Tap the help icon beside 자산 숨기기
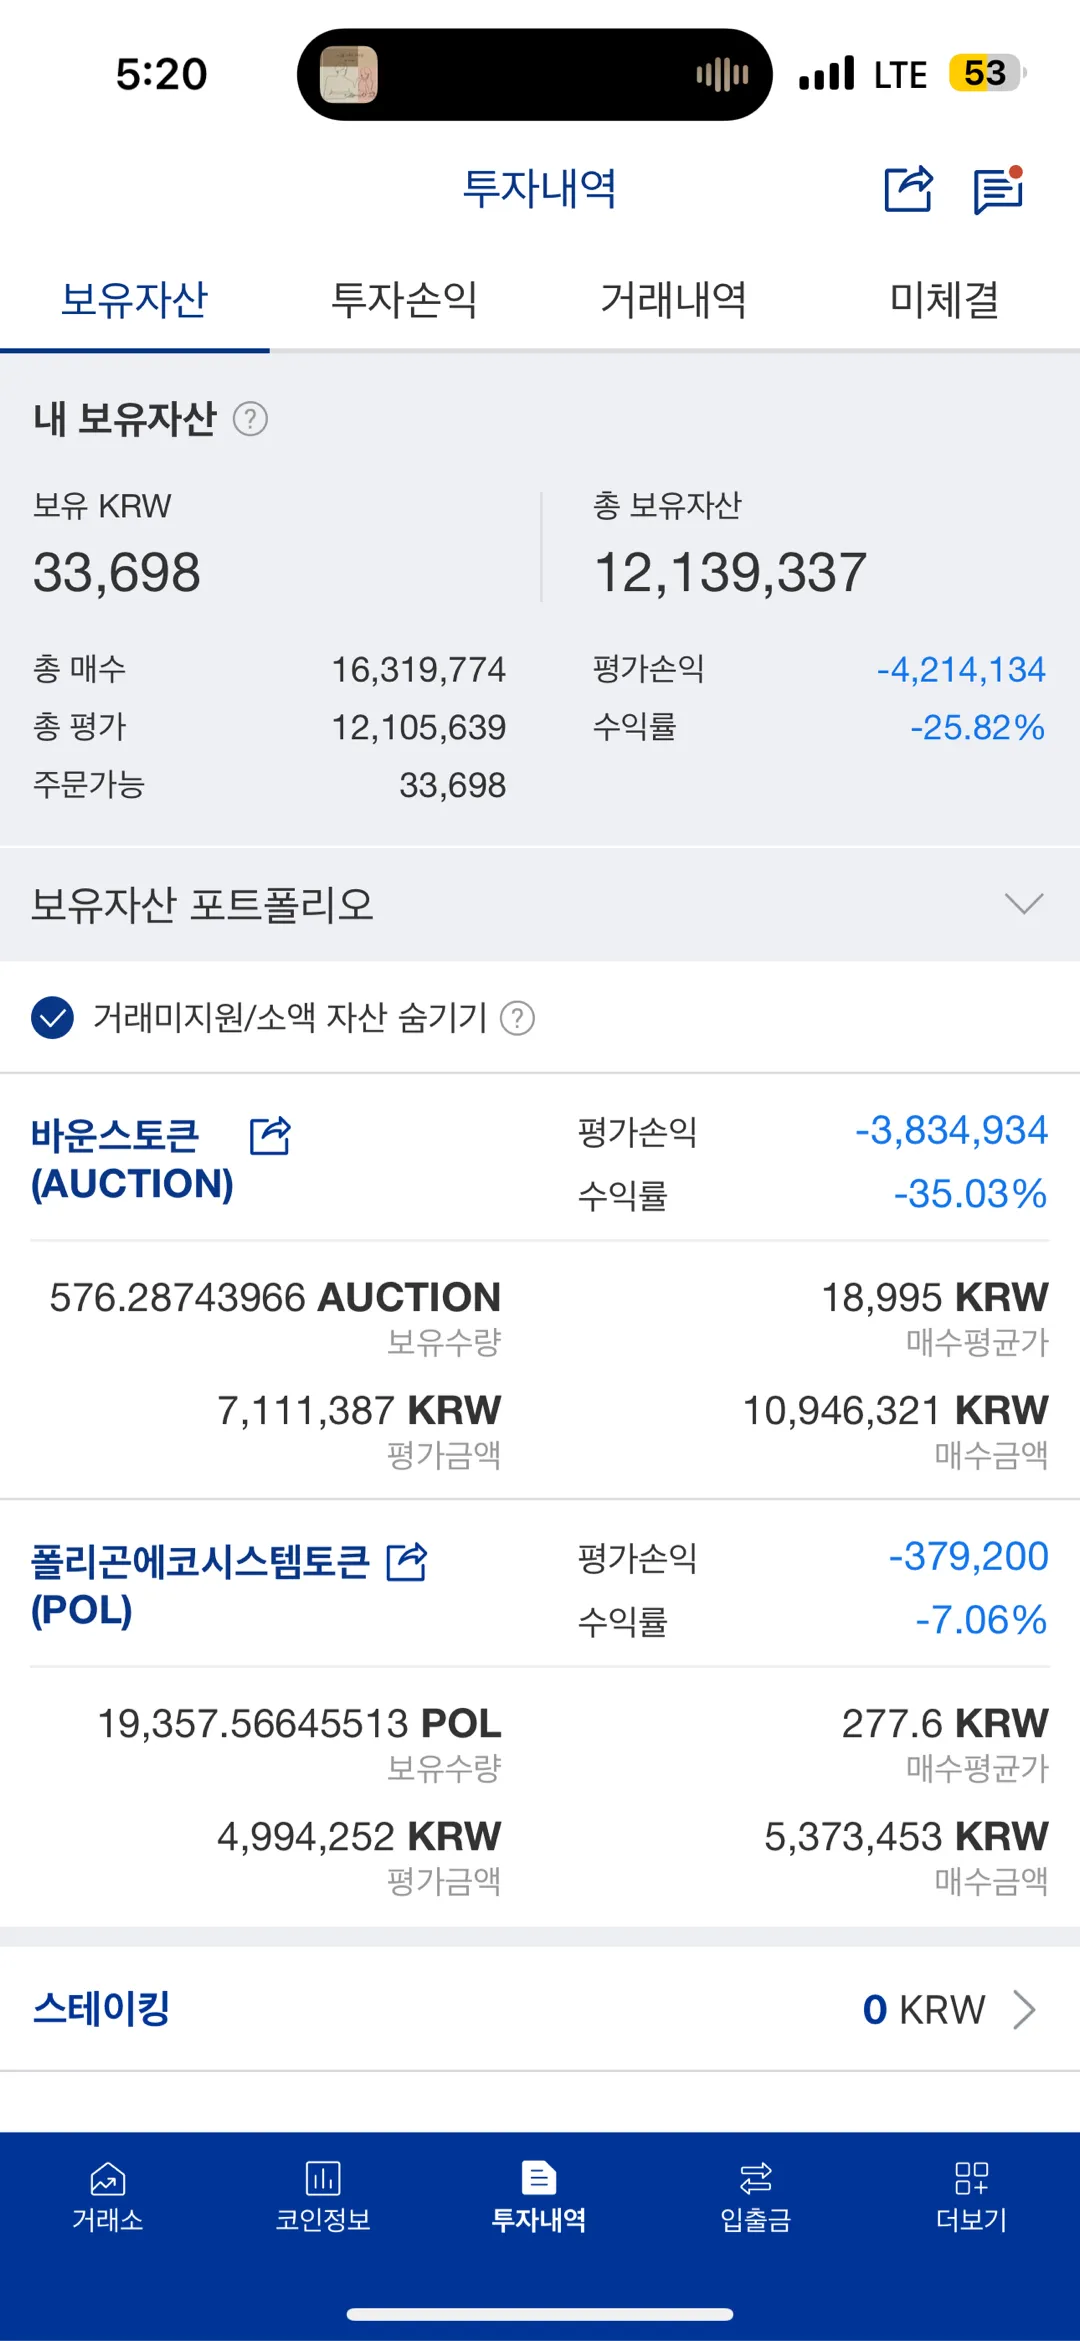 click(517, 1019)
